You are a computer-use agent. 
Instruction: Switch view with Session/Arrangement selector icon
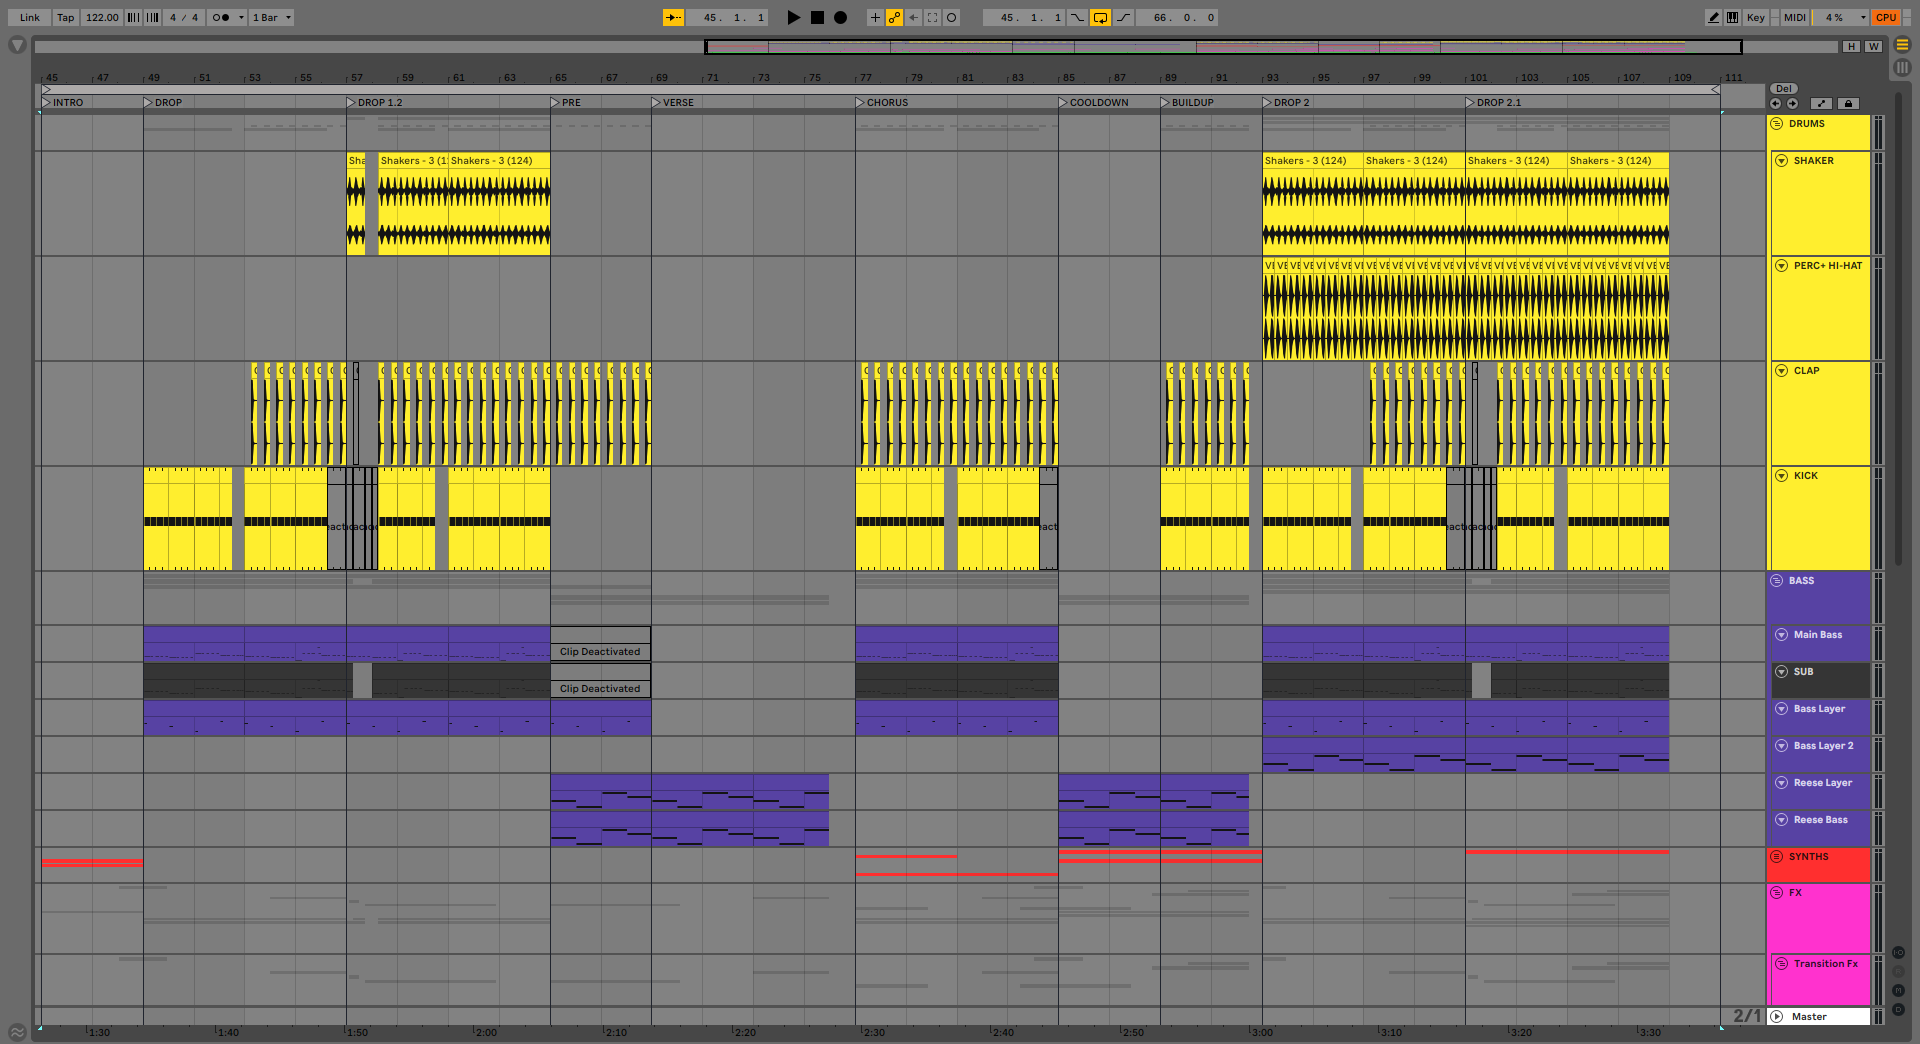1903,45
